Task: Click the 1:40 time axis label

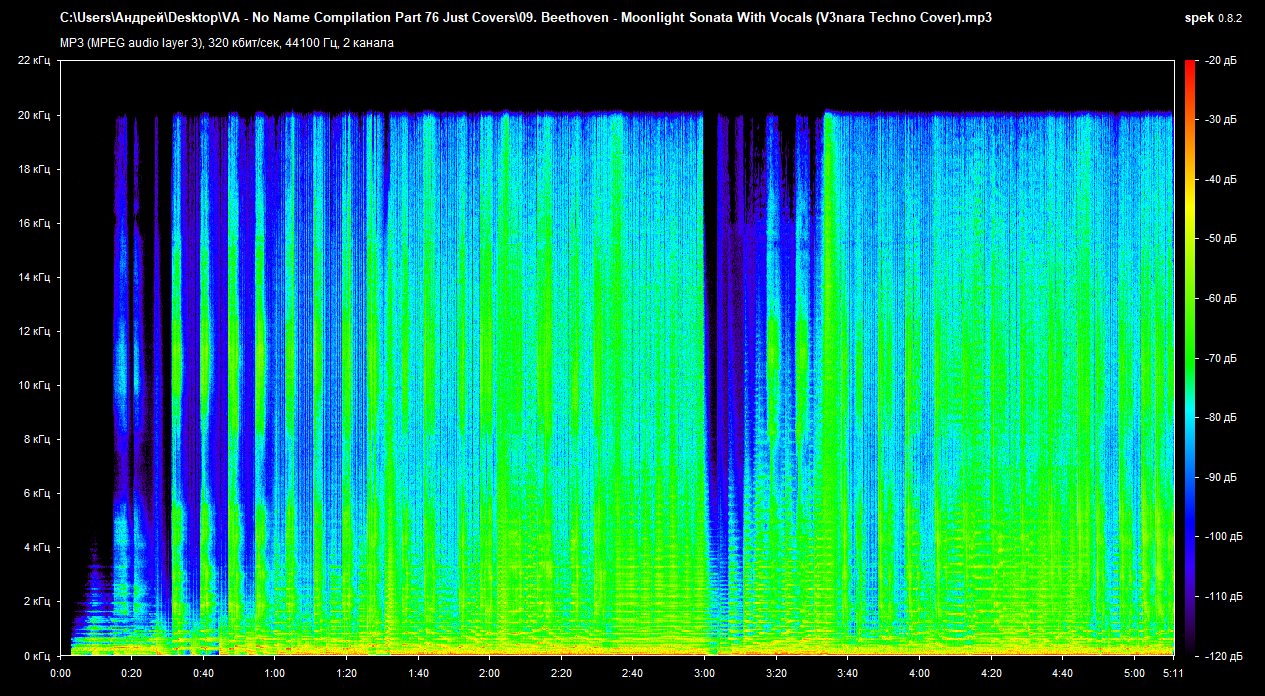Action: click(x=418, y=673)
